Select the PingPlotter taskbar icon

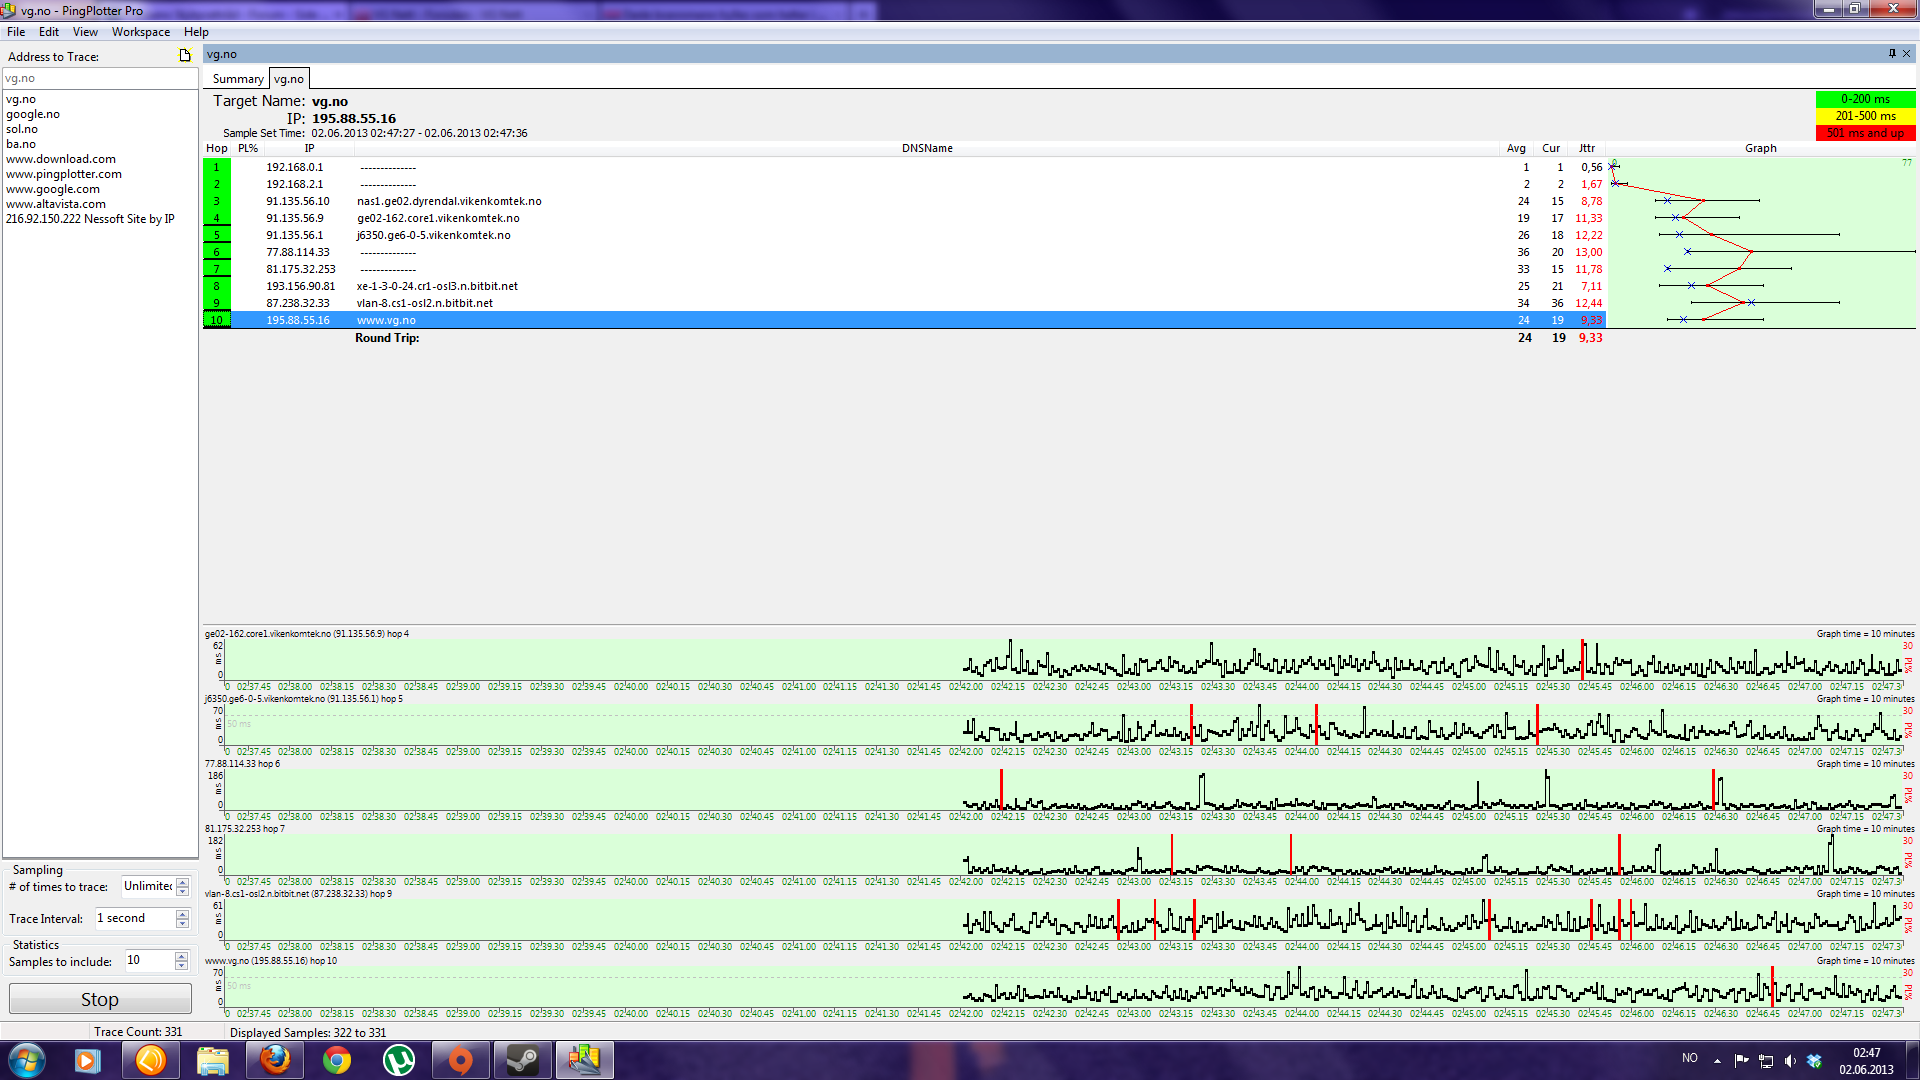(x=585, y=1060)
